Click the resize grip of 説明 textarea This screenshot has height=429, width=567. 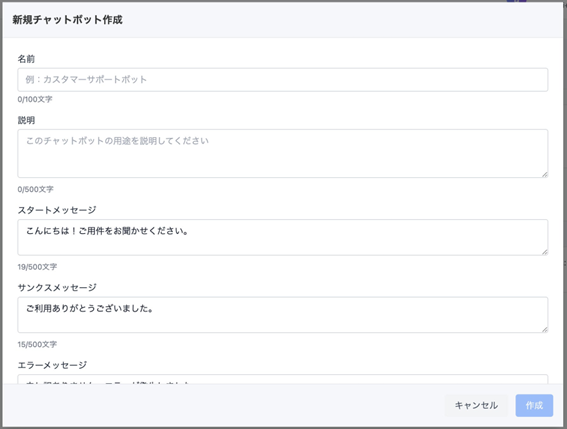point(545,174)
